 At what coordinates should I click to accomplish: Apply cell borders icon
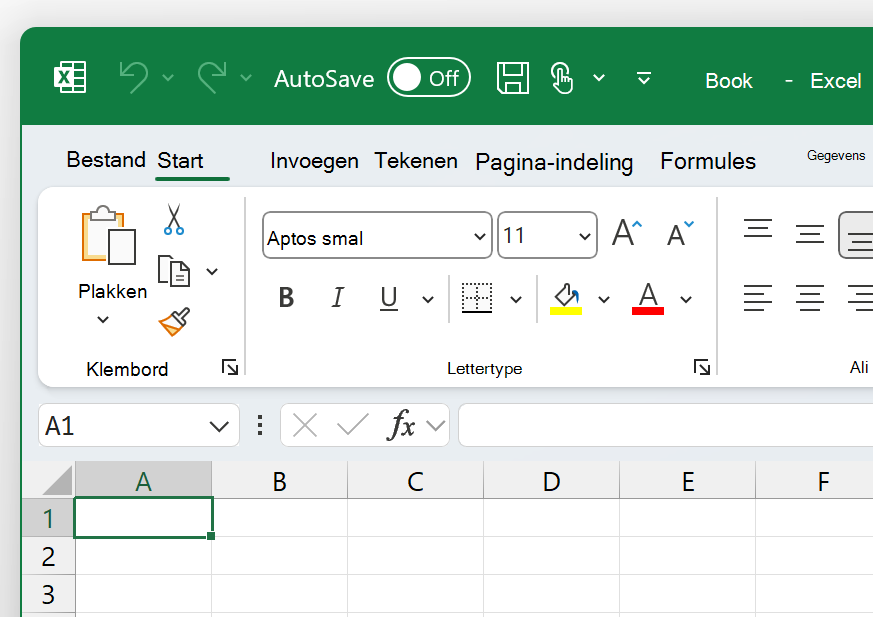[x=477, y=298]
